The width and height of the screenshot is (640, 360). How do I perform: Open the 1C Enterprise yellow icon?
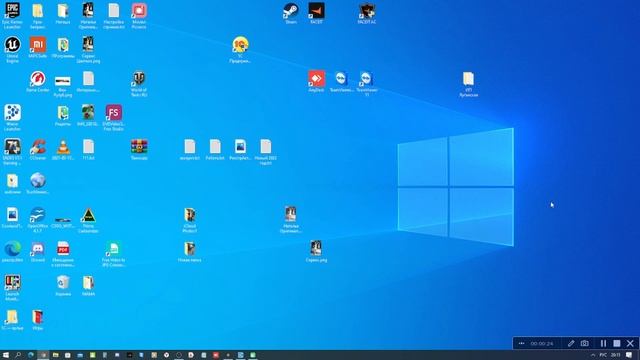coord(240,49)
